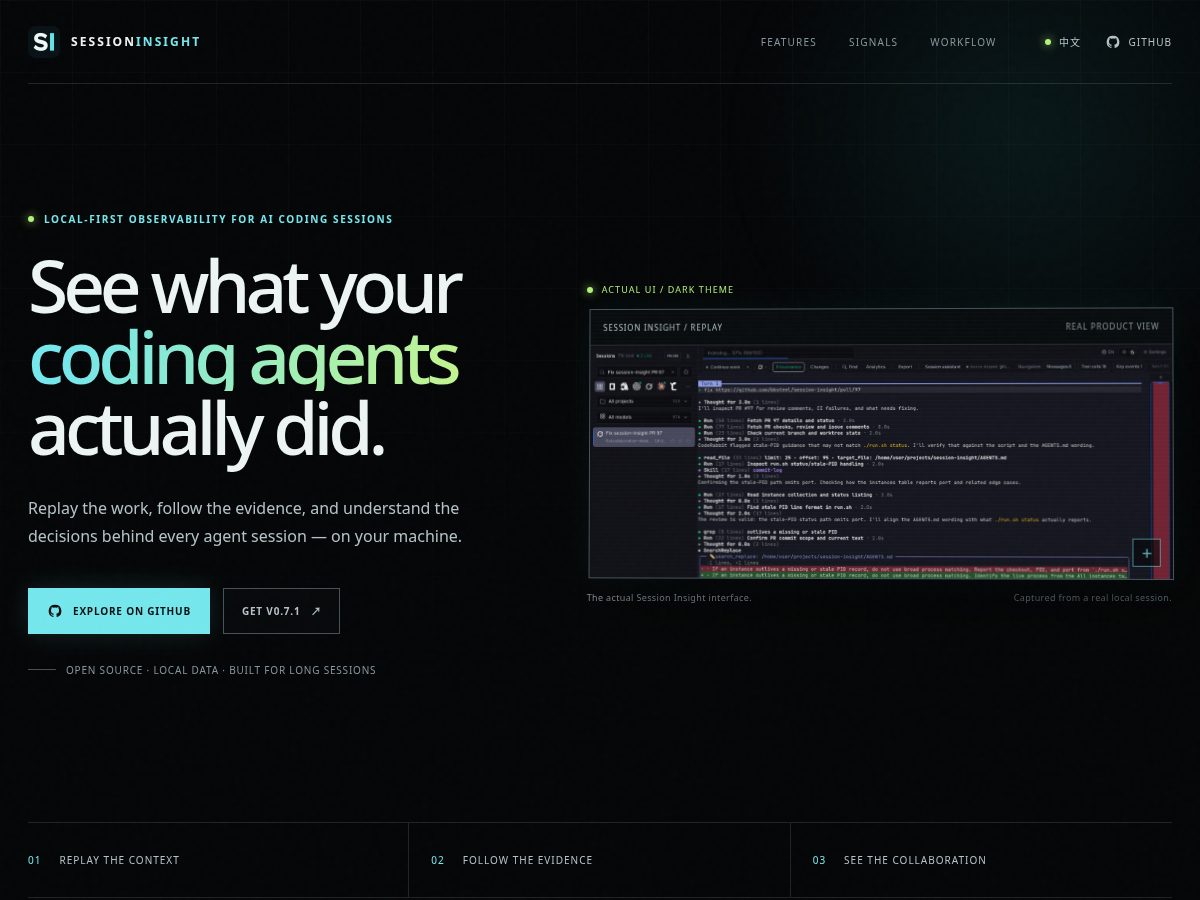1200x900 pixels.
Task: Click the 'LOCAL-FIRST OBSERVABILITY FOR AI CODING SESSIONS' tagline
Action: tap(218, 219)
